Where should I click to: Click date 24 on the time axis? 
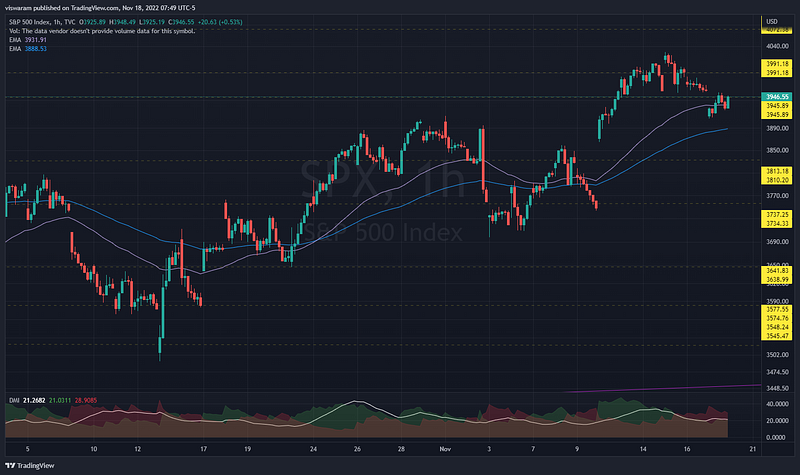(x=313, y=449)
